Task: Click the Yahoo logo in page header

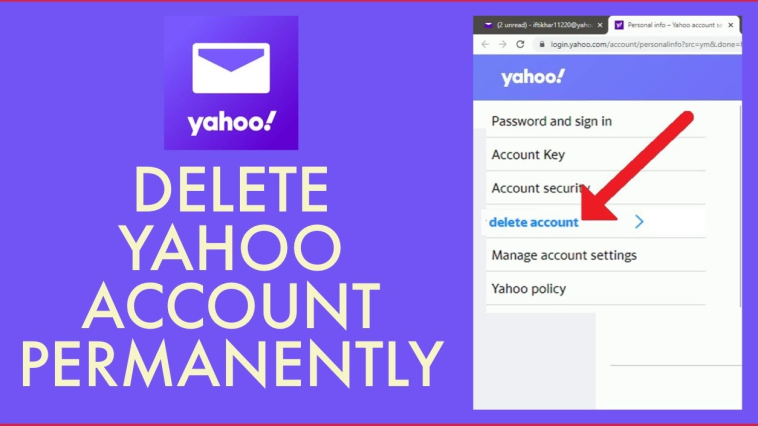Action: [x=533, y=77]
